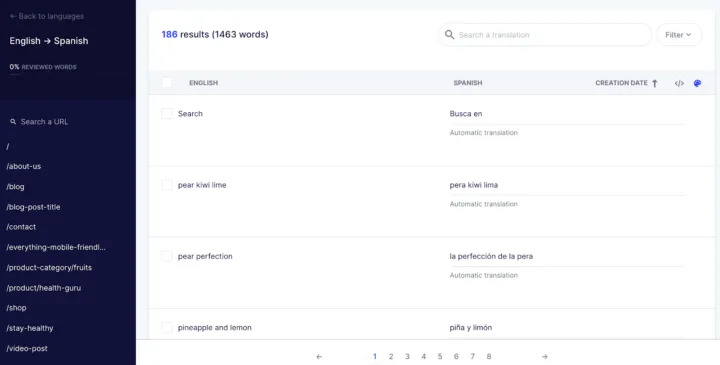Select the /product-category/fruits URL
This screenshot has width=720, height=365.
click(x=49, y=267)
